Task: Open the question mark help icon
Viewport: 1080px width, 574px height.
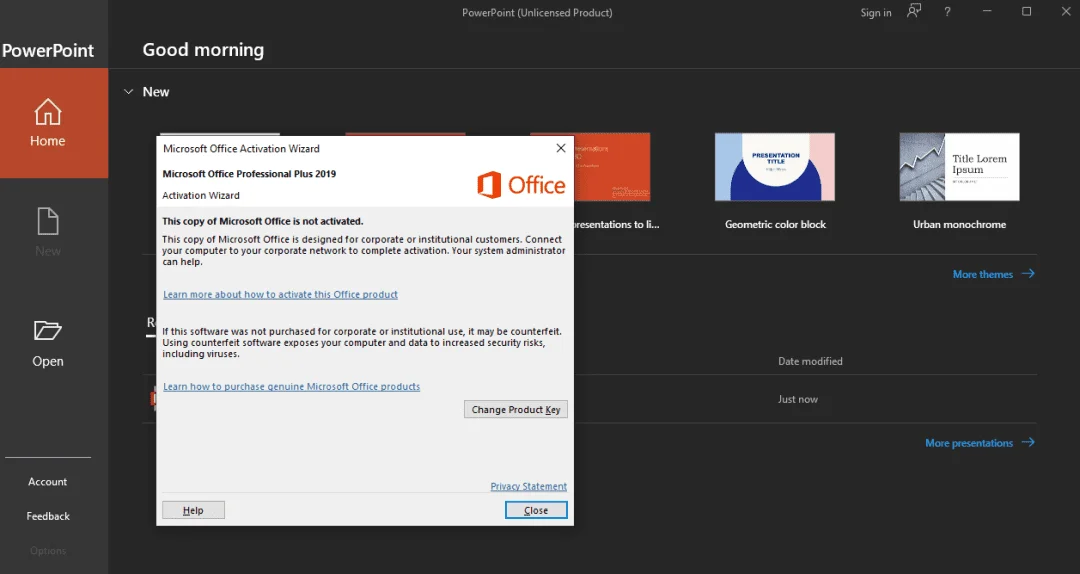Action: pos(947,12)
